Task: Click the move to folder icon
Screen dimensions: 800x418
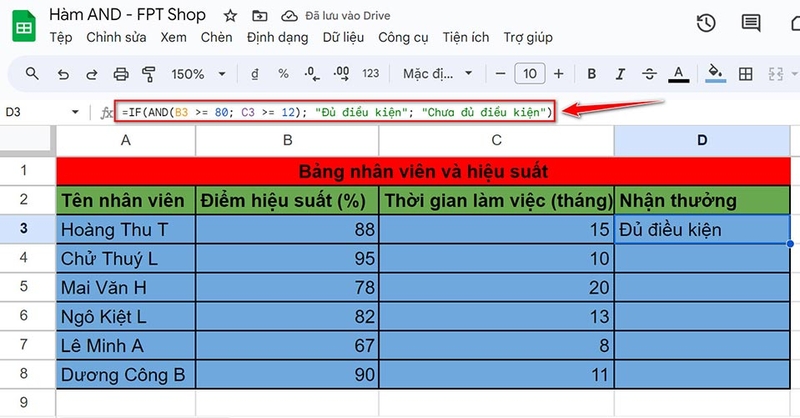Action: coord(260,16)
